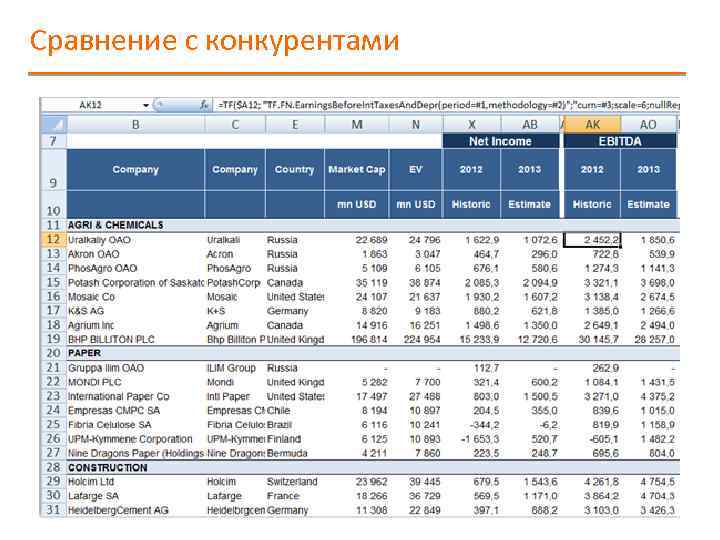Click the AGRI & CHEMICALS section row
The width and height of the screenshot is (720, 540).
(373, 225)
